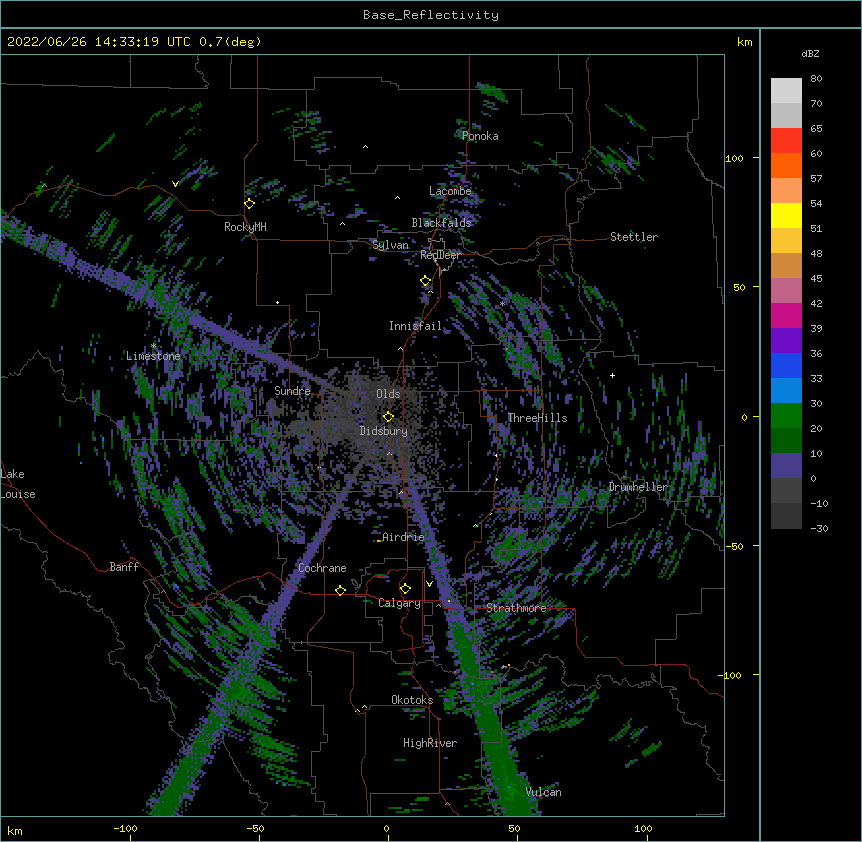Click the Okotoks town label
Screen dimensions: 862x842
pyautogui.click(x=412, y=700)
